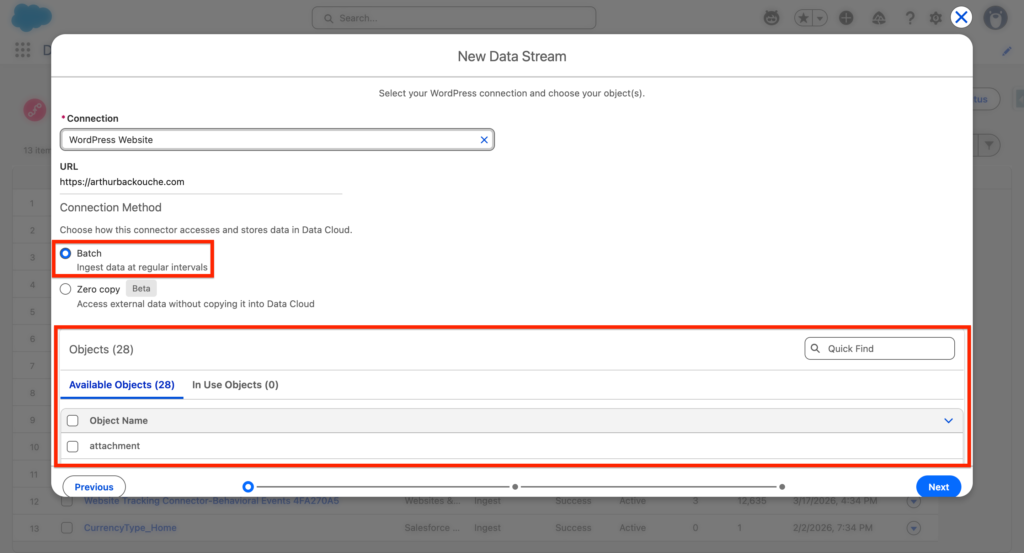This screenshot has width=1024, height=553.
Task: Click the Favorites star icon
Action: pyautogui.click(x=803, y=18)
